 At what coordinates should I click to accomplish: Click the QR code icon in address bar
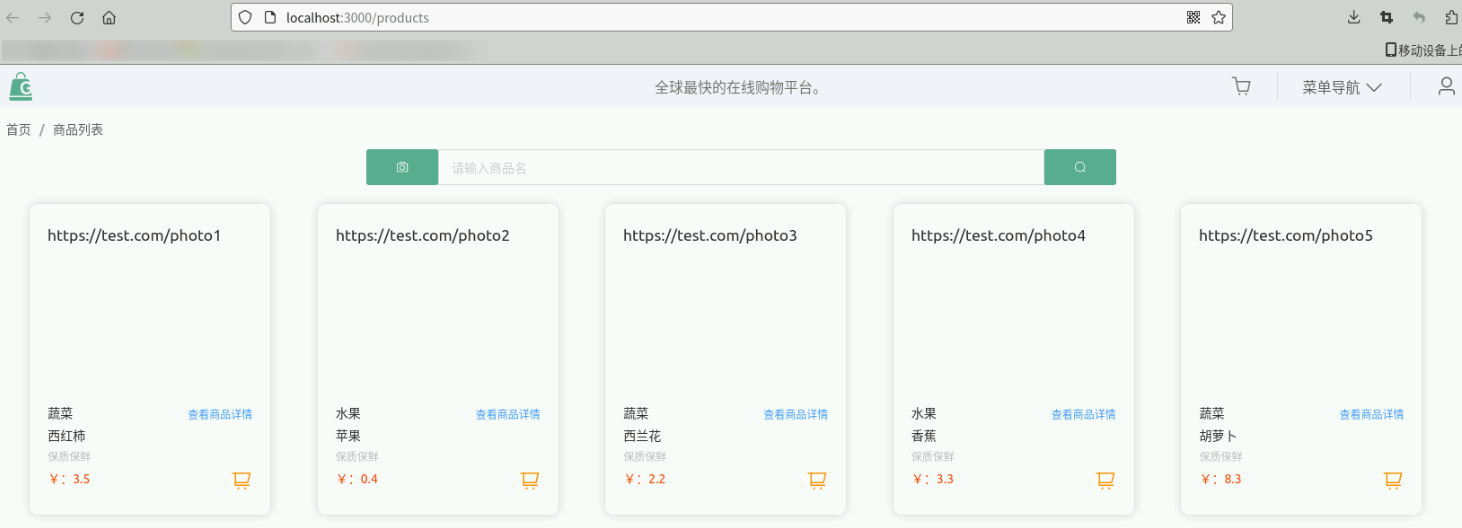pos(1193,17)
